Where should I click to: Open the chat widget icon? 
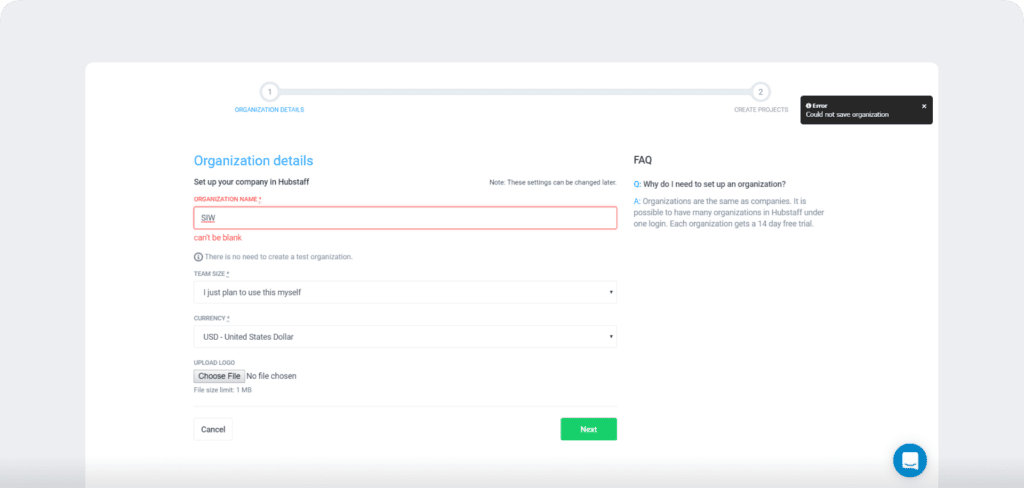click(x=909, y=460)
